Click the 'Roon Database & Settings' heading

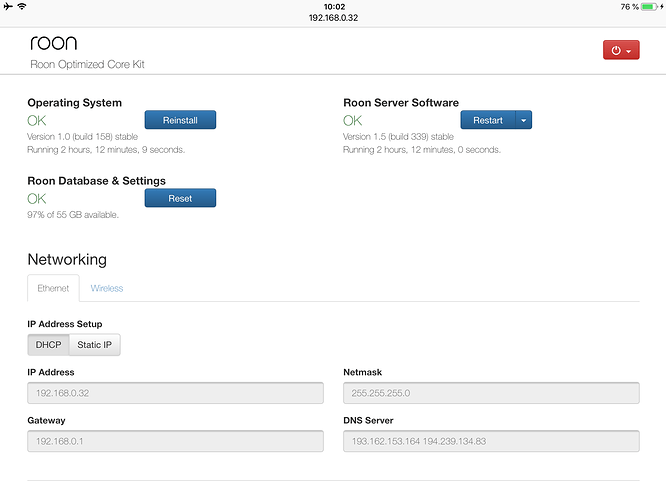pyautogui.click(x=96, y=181)
